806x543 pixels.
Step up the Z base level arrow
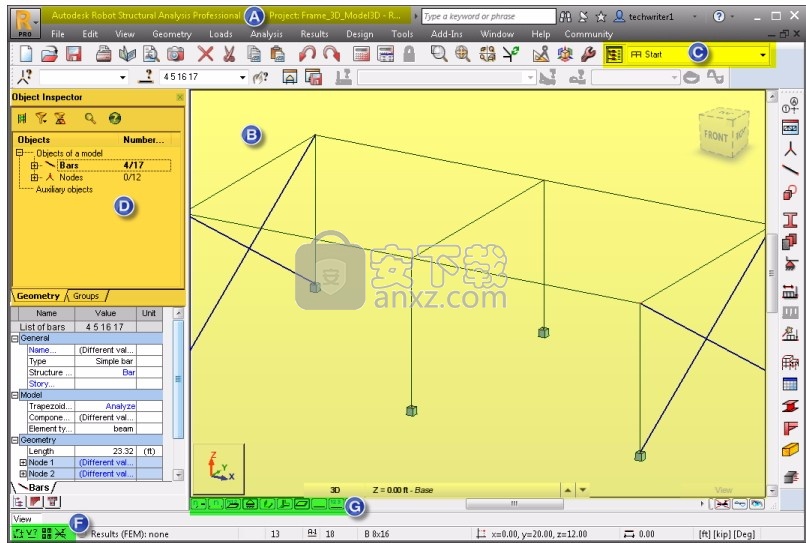pyautogui.click(x=567, y=490)
